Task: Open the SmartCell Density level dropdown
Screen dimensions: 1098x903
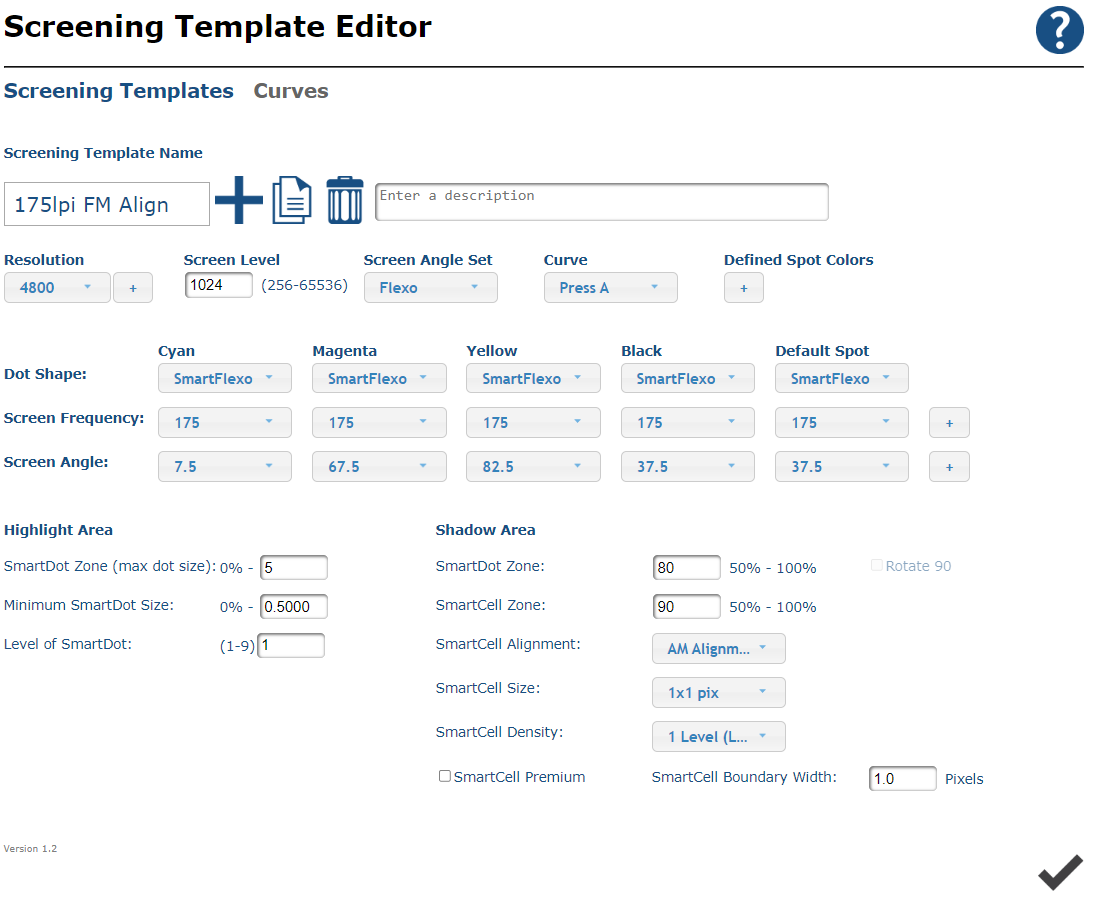Action: (718, 736)
